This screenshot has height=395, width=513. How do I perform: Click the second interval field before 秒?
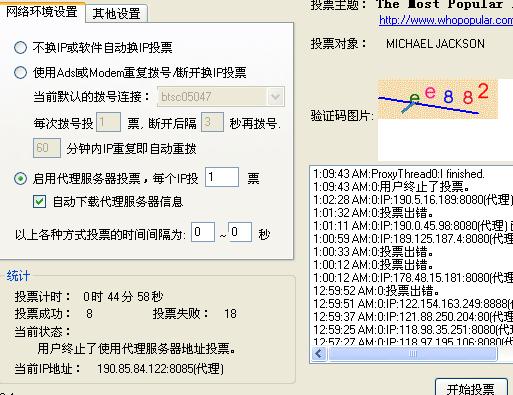(x=239, y=232)
